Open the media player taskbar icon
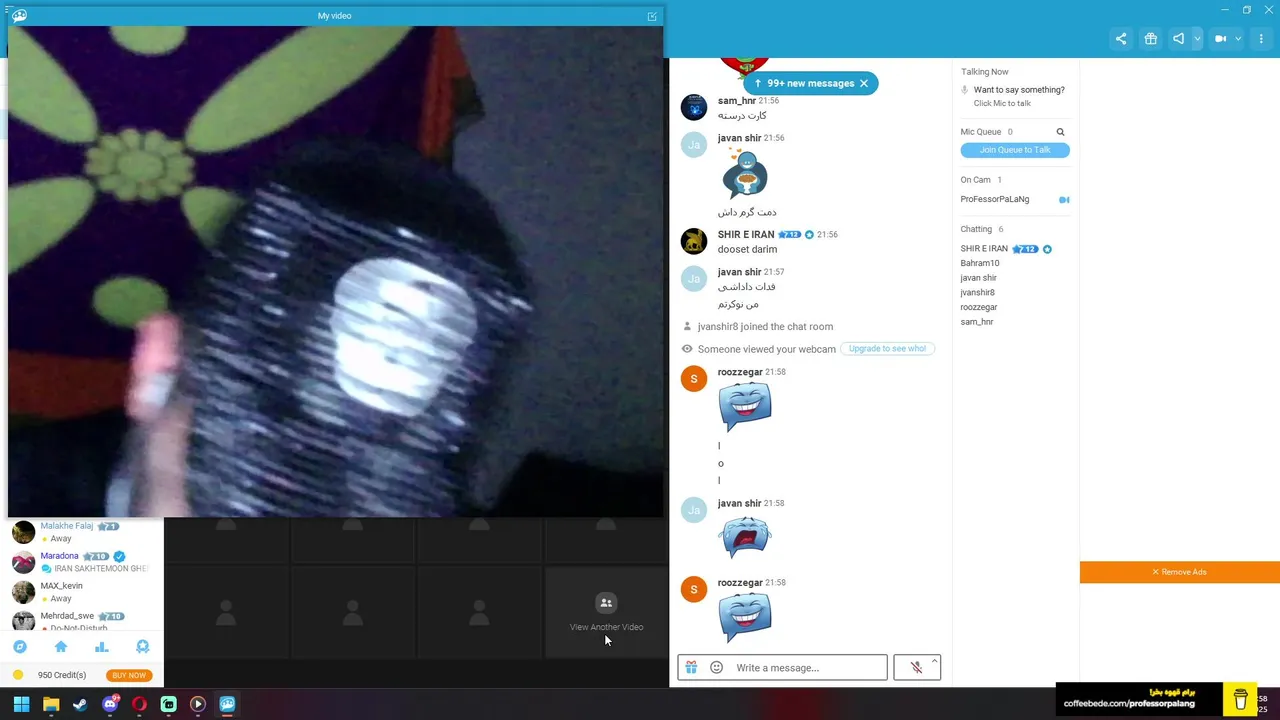This screenshot has width=1280, height=720. tap(198, 704)
